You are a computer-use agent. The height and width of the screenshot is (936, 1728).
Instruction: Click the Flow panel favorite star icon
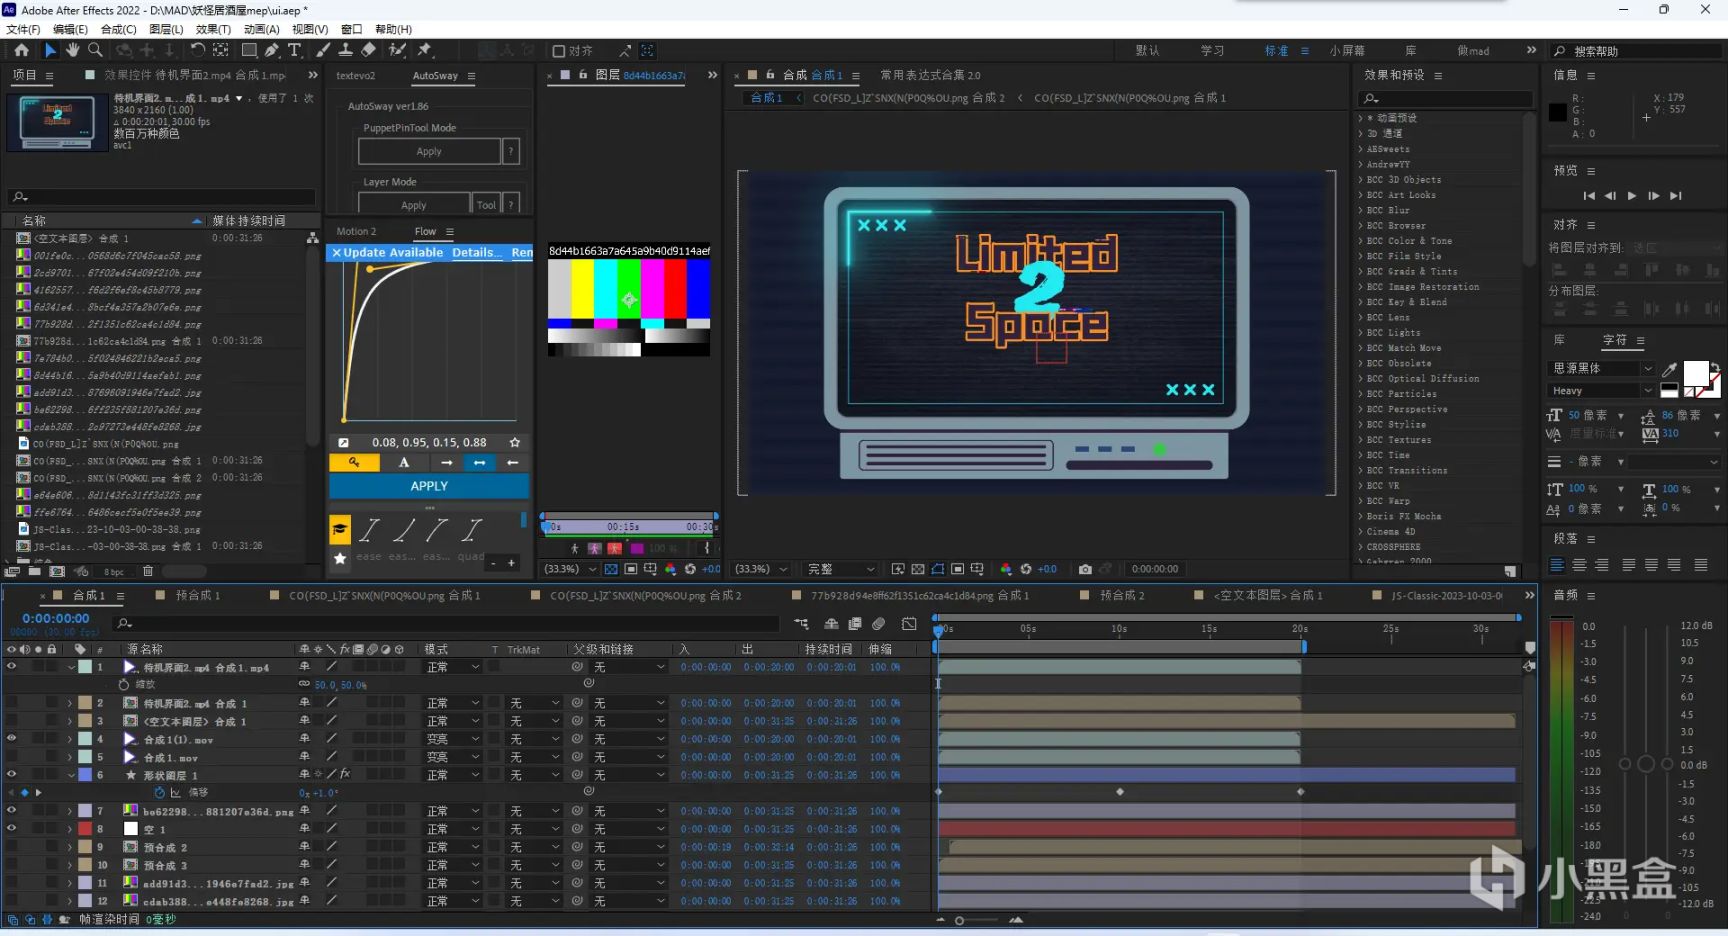[515, 442]
